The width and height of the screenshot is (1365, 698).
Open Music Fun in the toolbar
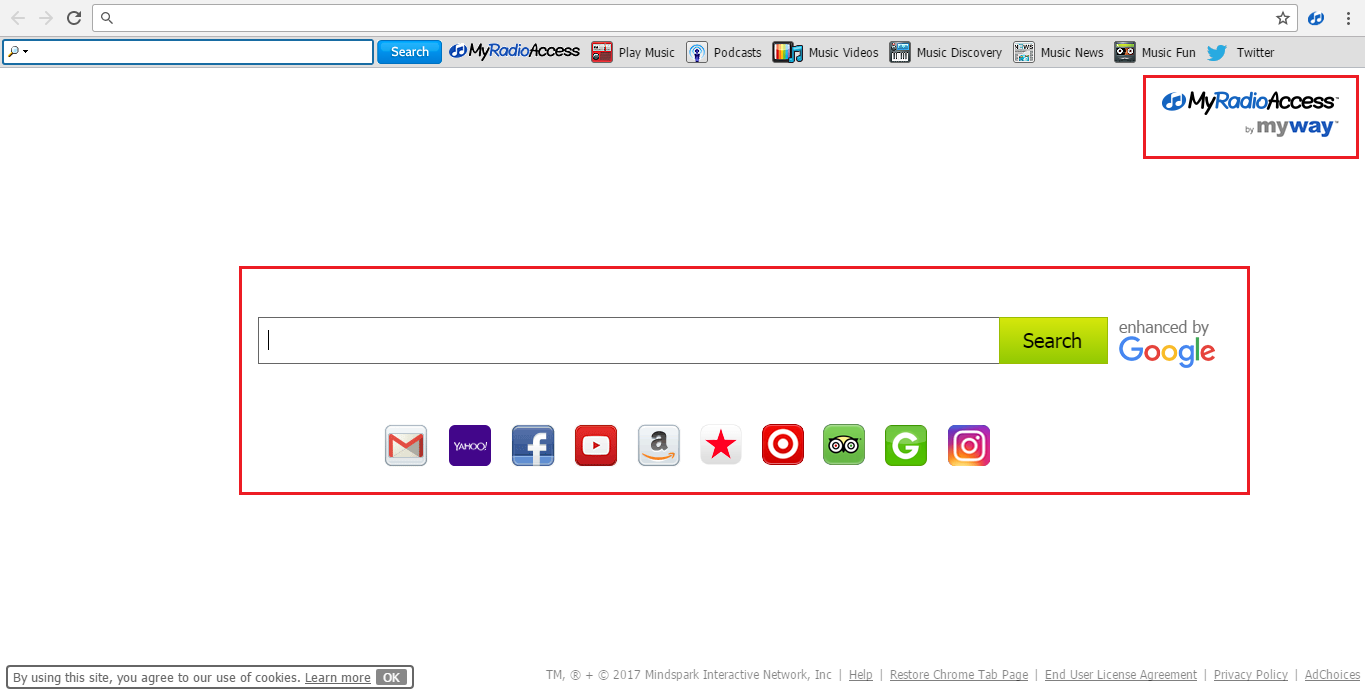pos(1155,52)
